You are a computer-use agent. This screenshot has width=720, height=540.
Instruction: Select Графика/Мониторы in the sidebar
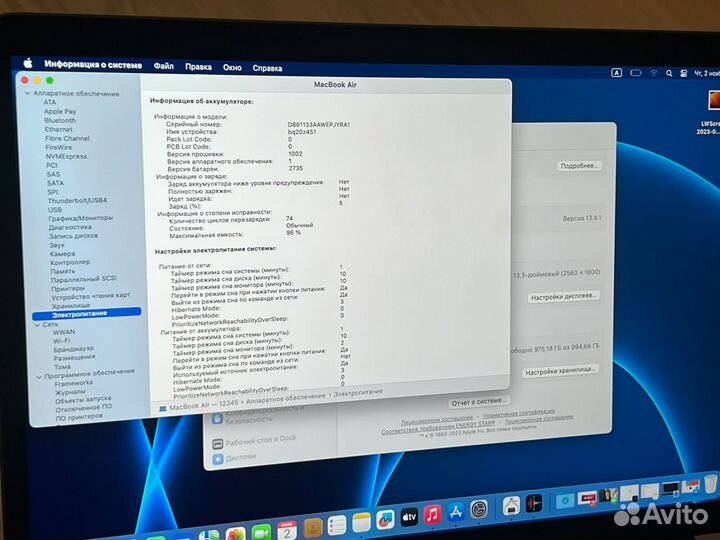coord(80,218)
